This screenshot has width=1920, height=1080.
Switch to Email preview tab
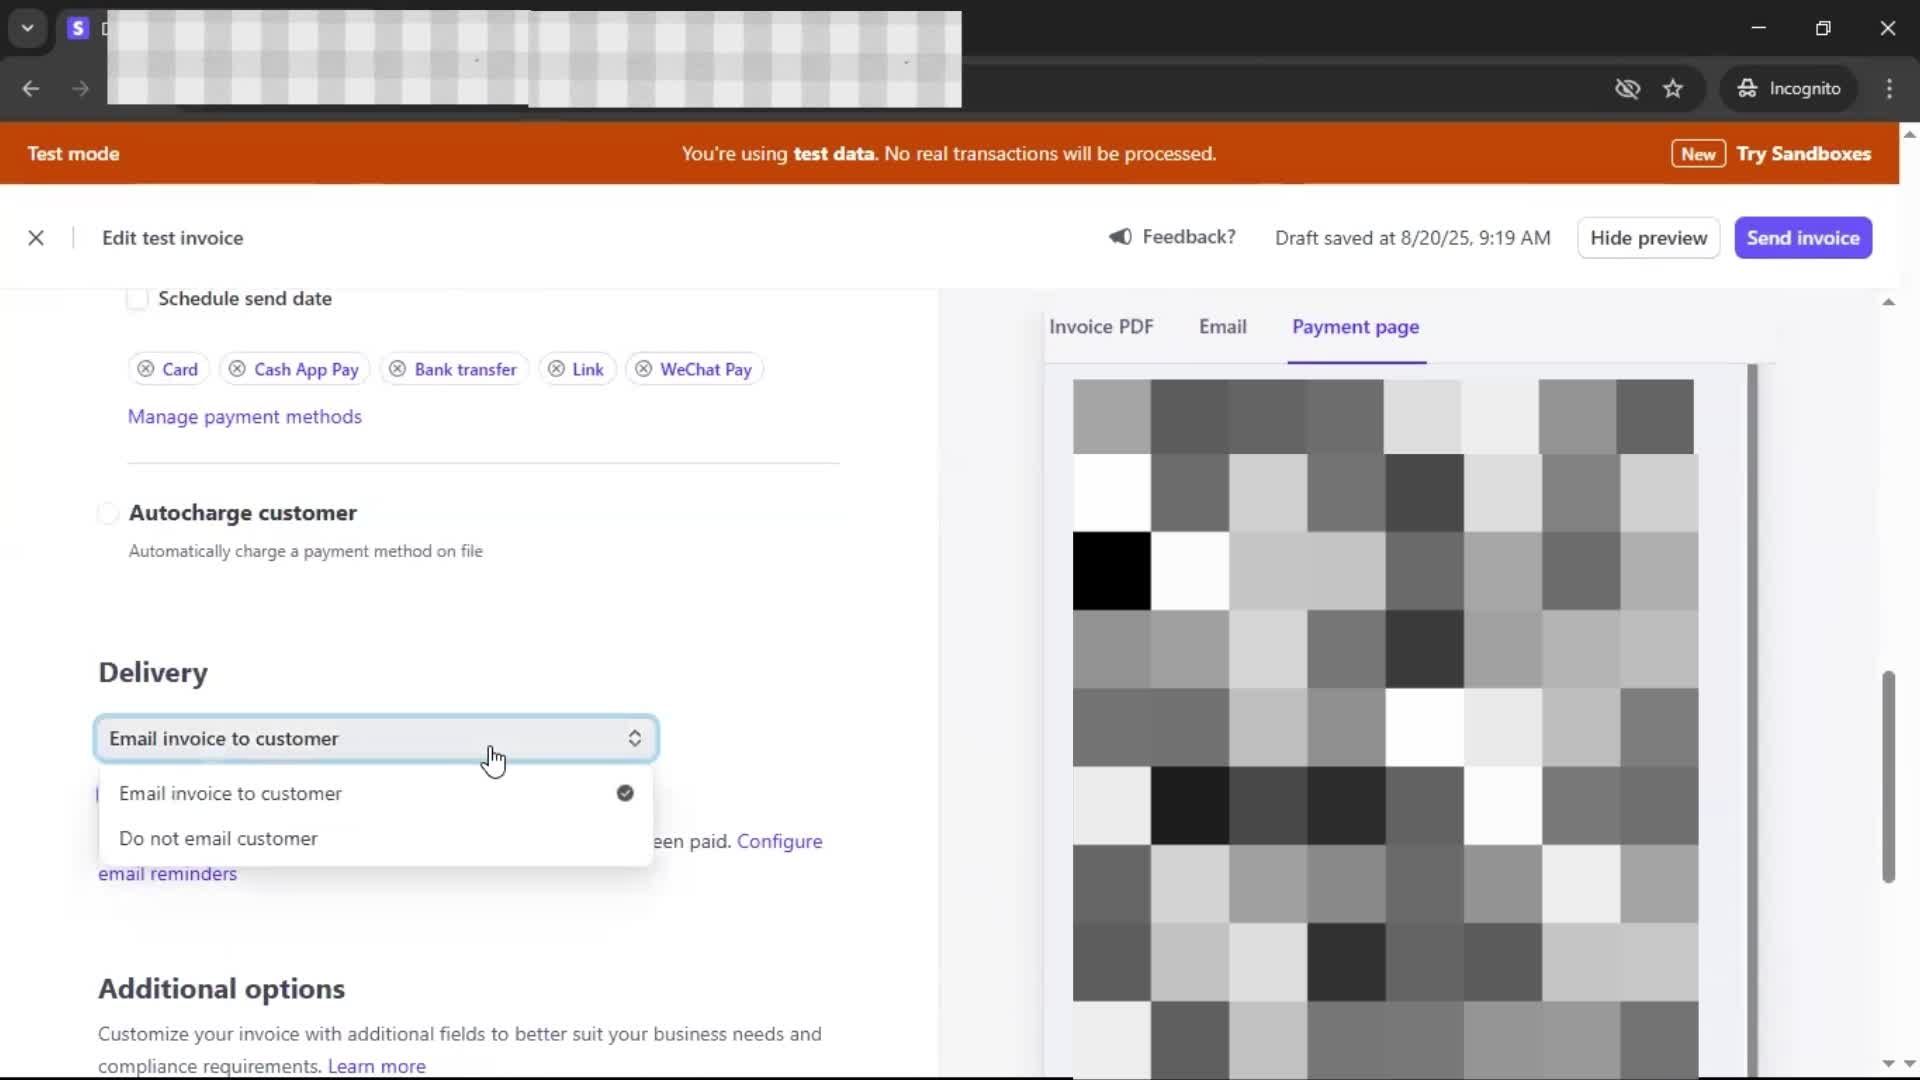pyautogui.click(x=1222, y=327)
